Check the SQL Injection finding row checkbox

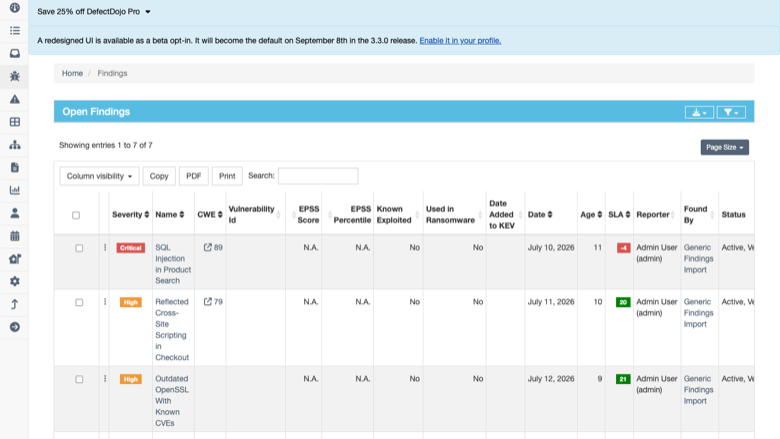[x=79, y=248]
